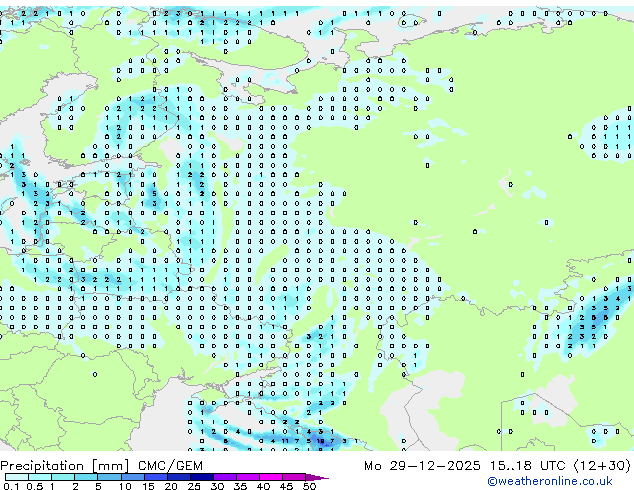Viewport: 634px width, 490px height.
Task: Click the 30–35 mm purple legend swatch
Action: pyautogui.click(x=224, y=477)
